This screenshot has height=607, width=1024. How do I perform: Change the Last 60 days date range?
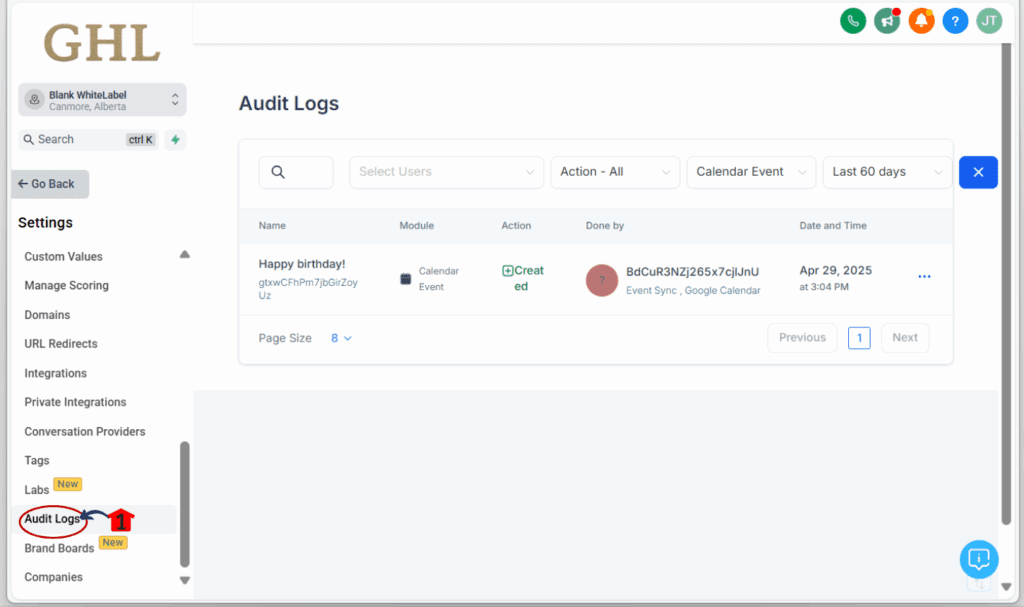(886, 172)
